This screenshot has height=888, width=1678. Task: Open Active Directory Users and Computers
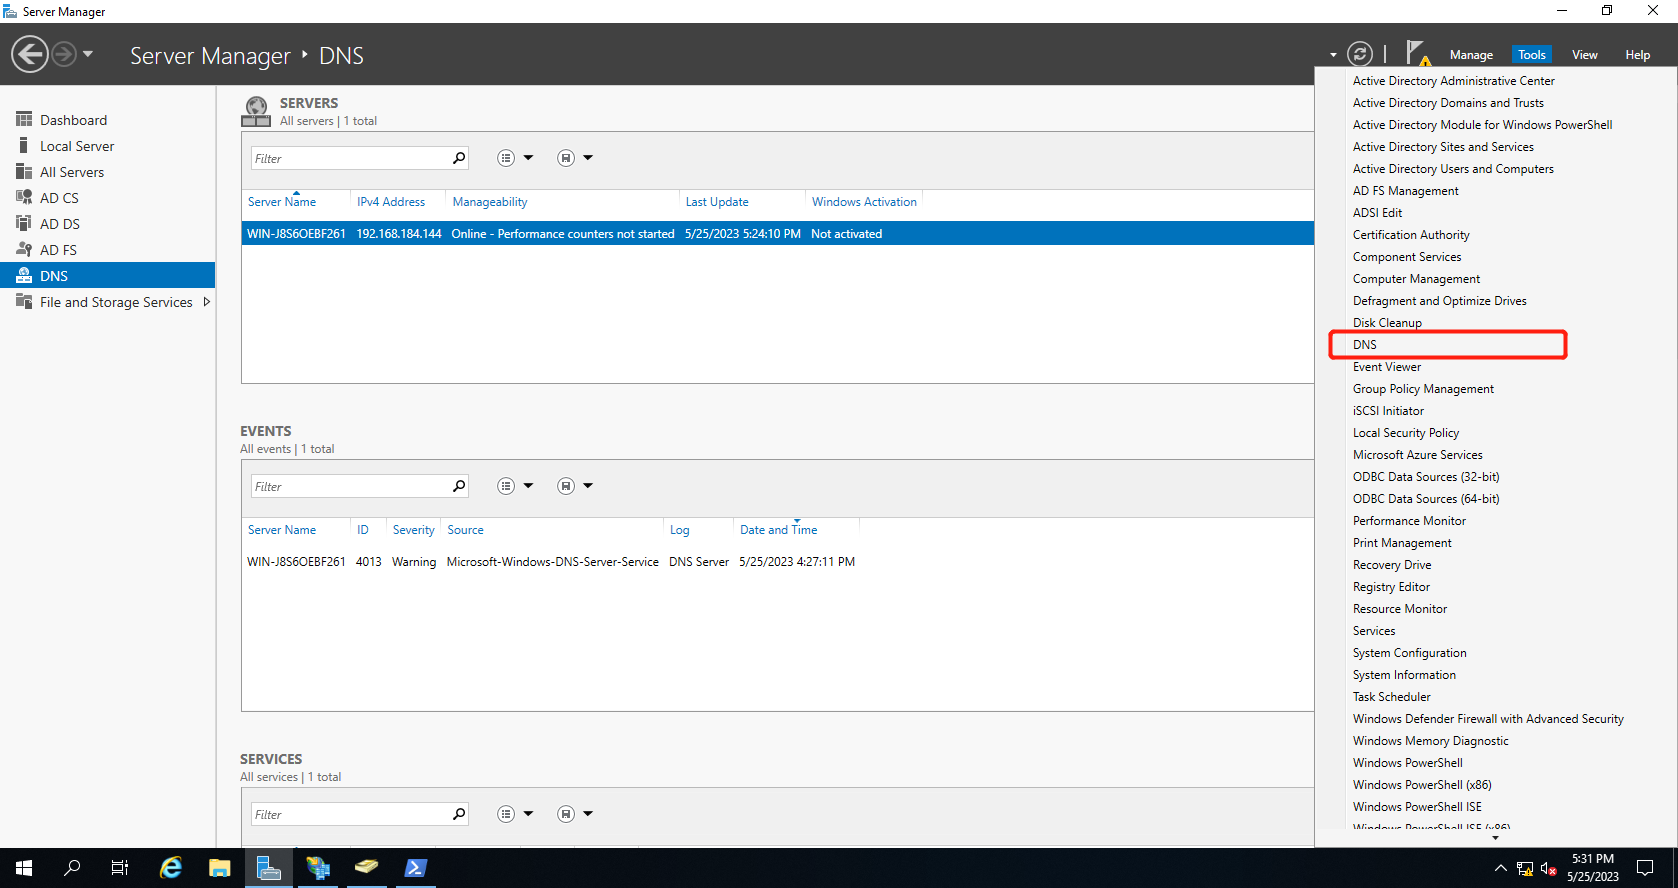click(1453, 169)
